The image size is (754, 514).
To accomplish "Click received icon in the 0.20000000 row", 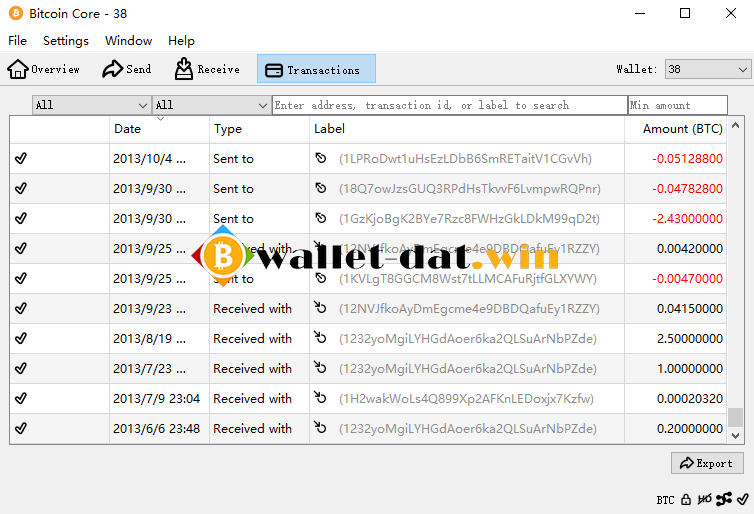I will point(320,427).
